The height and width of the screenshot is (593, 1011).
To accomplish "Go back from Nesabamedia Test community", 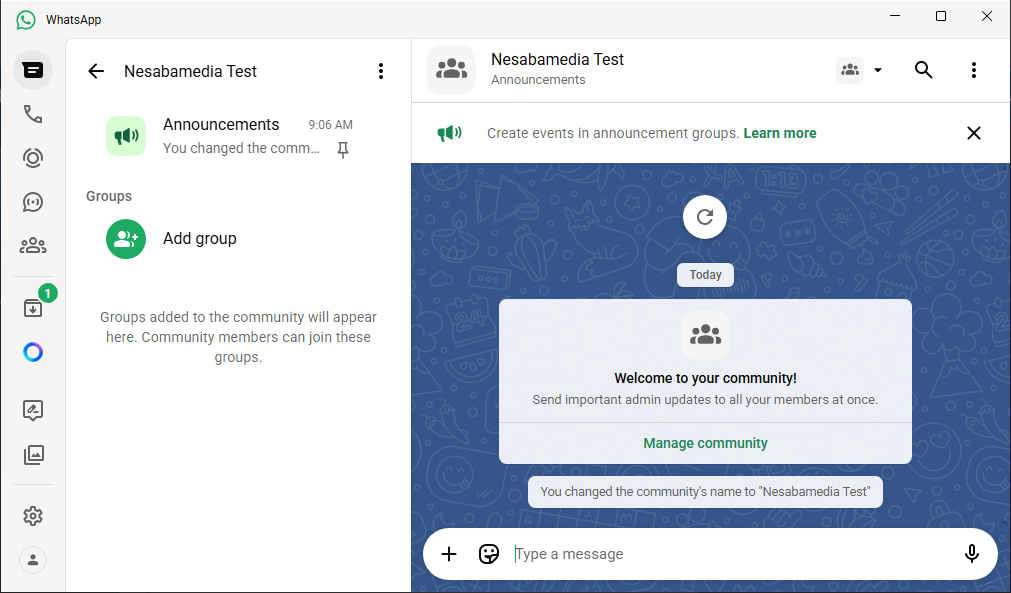I will click(96, 71).
